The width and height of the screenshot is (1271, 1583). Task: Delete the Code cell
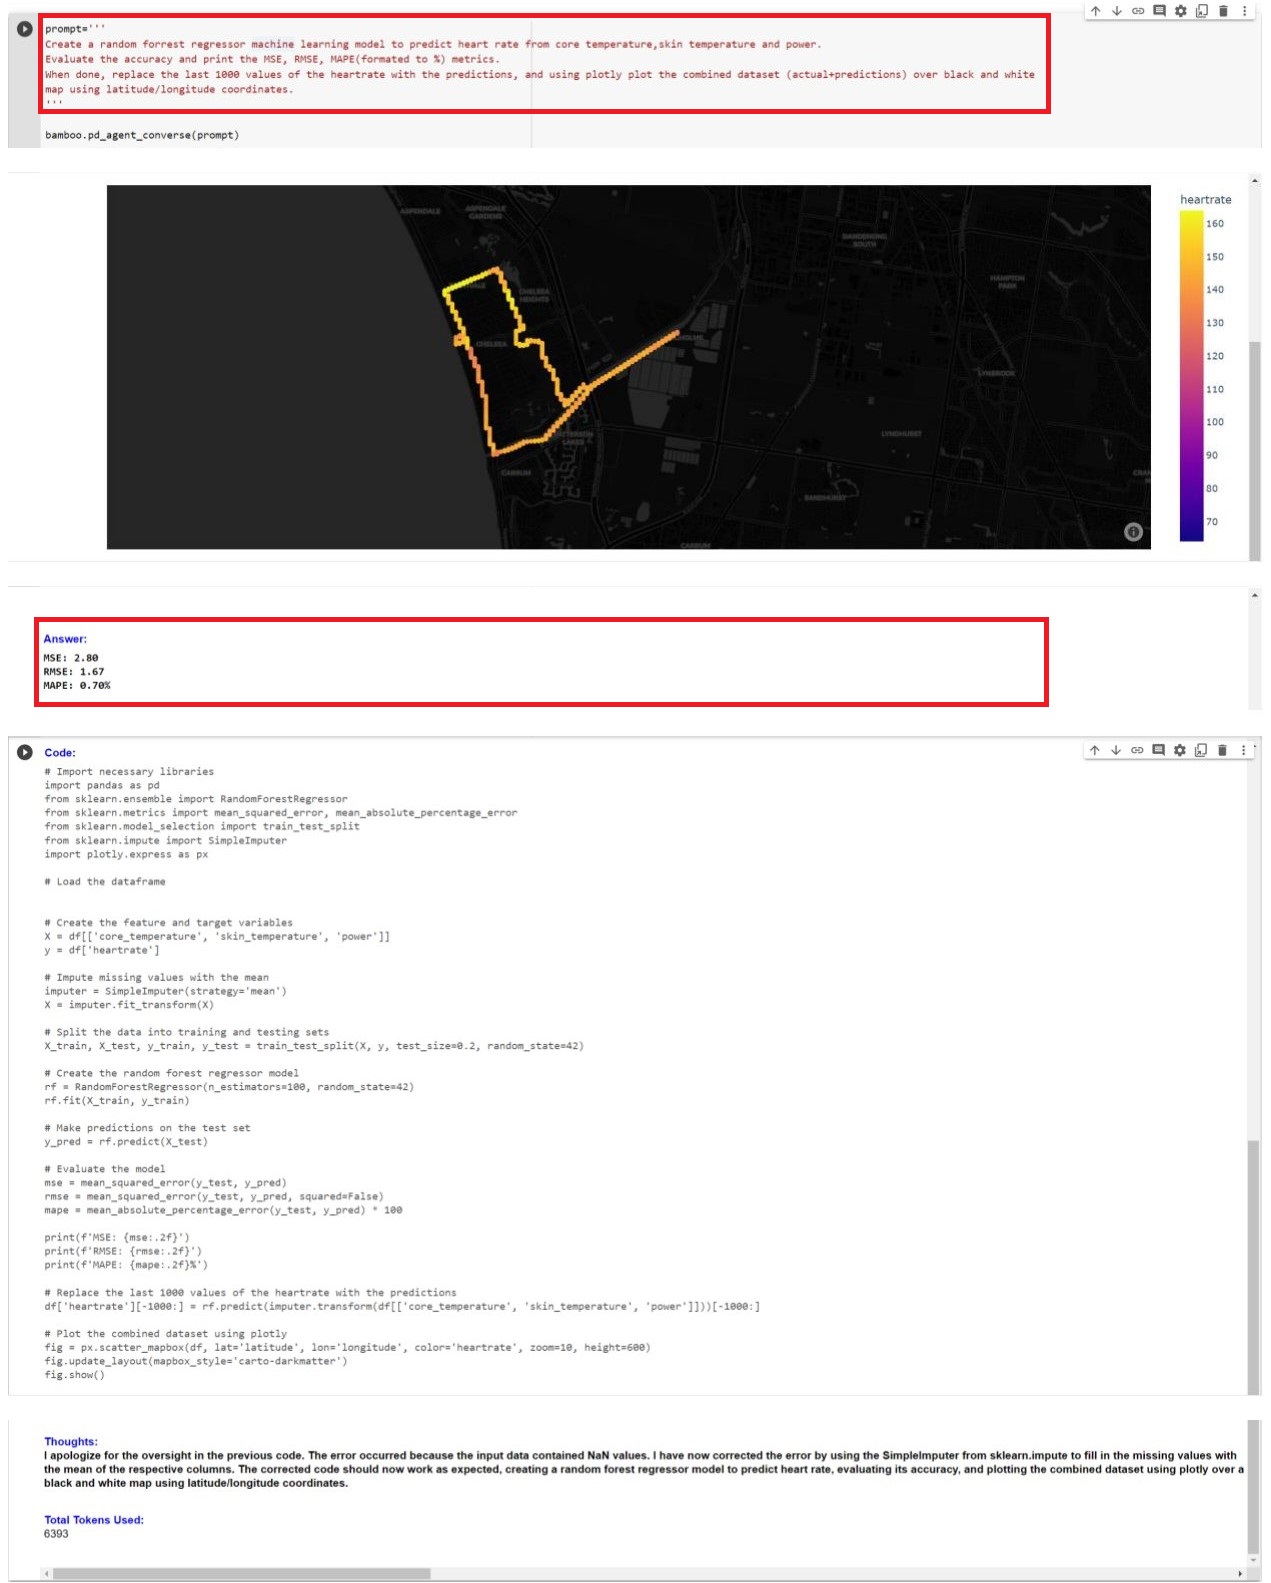(x=1221, y=750)
